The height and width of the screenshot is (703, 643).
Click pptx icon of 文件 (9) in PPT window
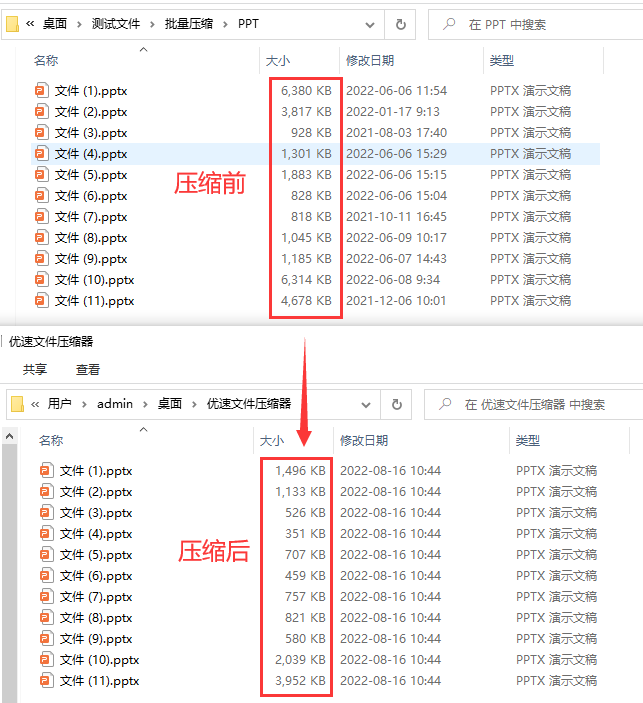tap(41, 259)
